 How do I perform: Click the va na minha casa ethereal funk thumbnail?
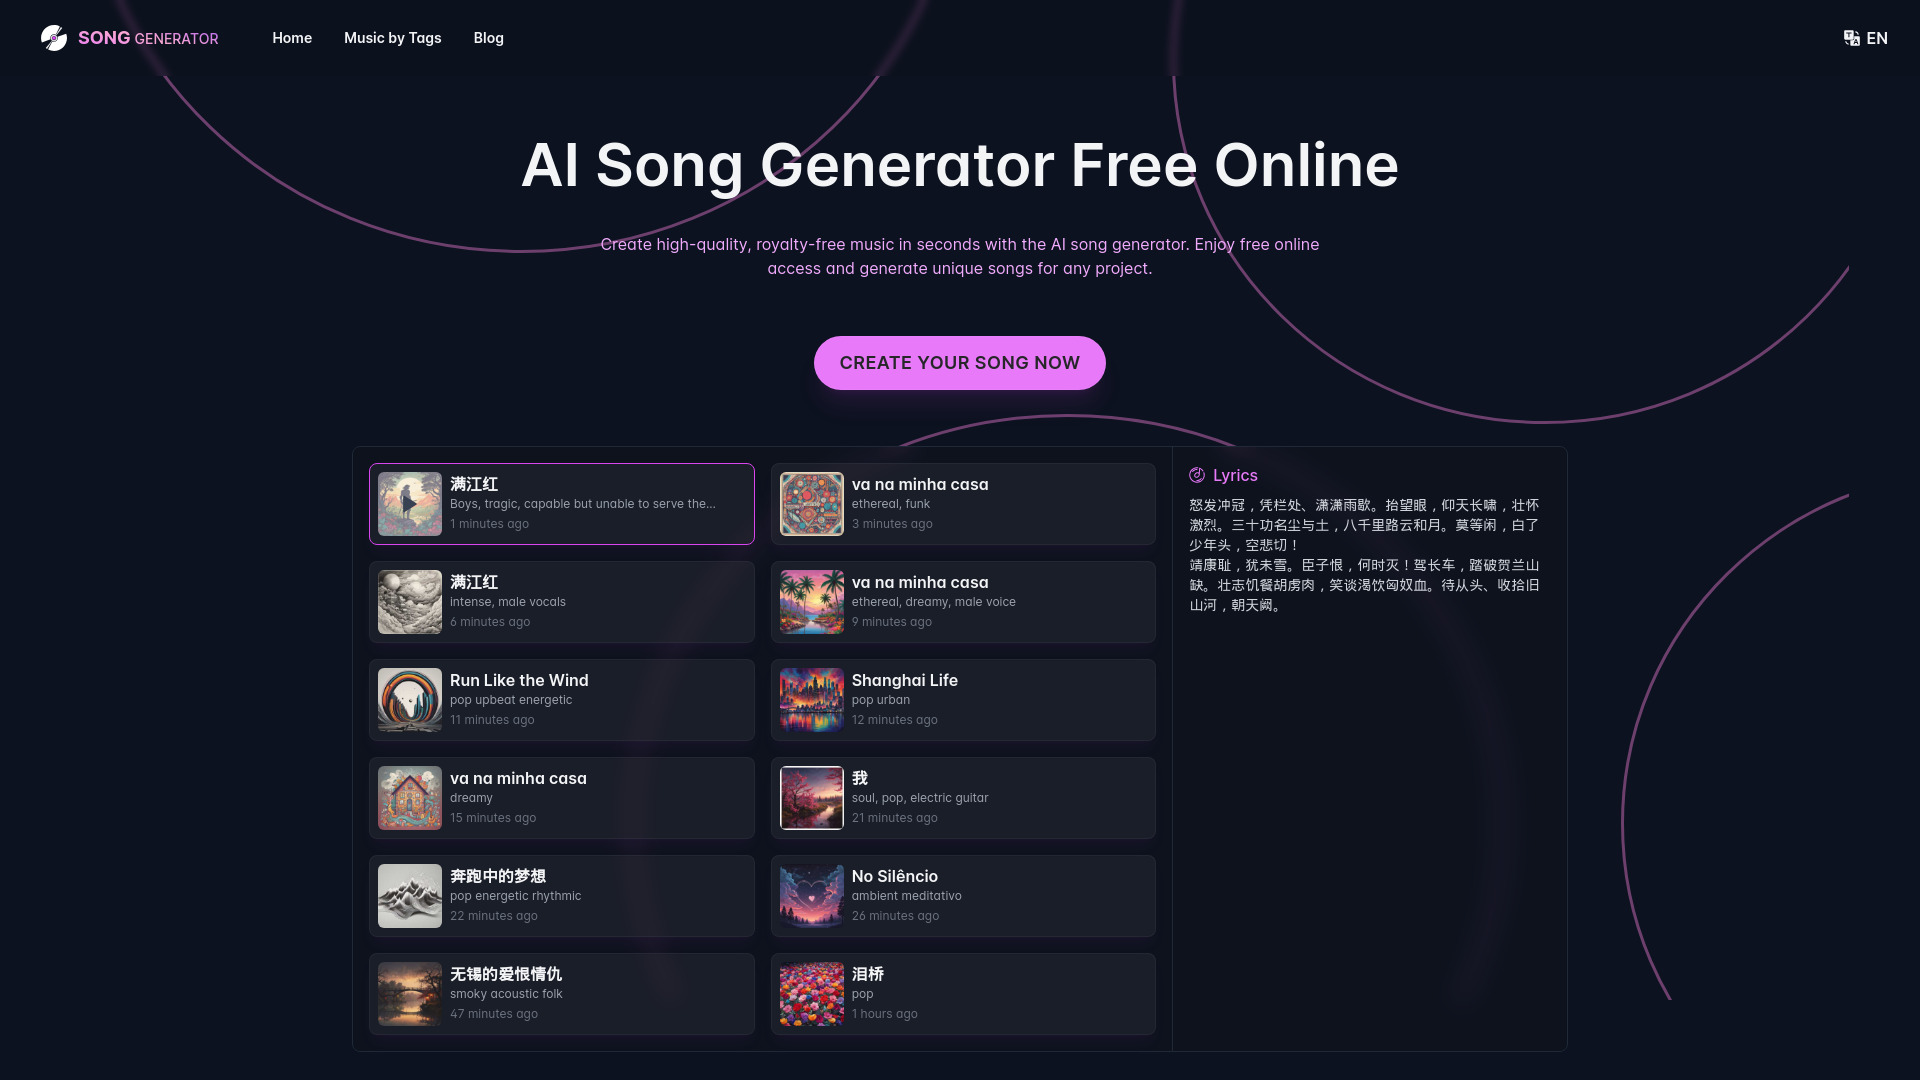click(x=811, y=502)
